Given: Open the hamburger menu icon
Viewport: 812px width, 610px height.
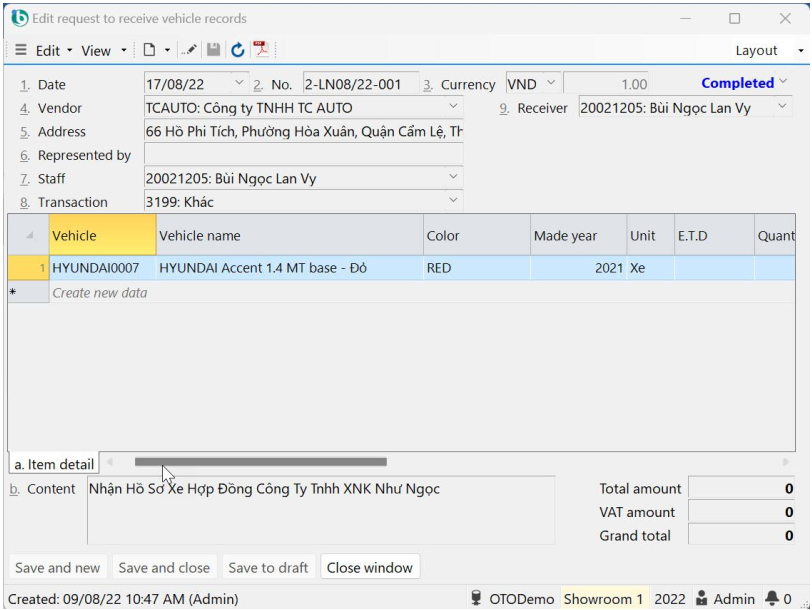Looking at the screenshot, I should click(x=19, y=50).
